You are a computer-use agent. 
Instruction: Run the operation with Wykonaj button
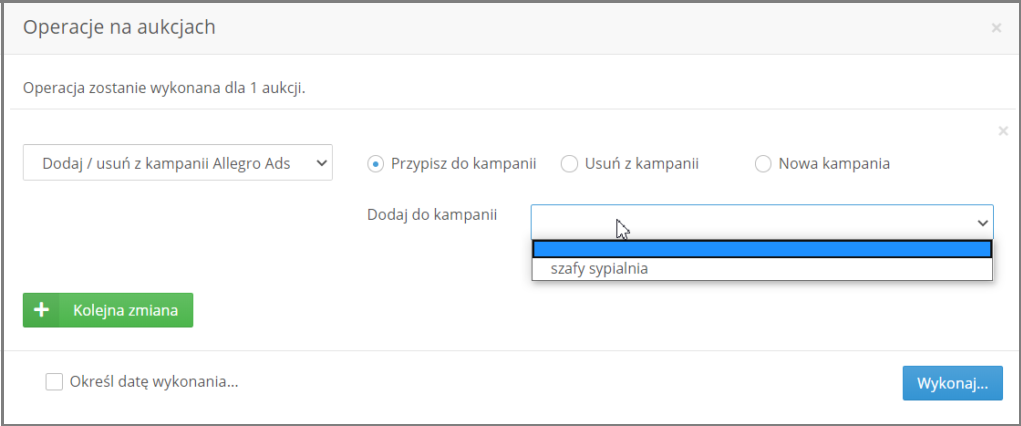click(953, 383)
